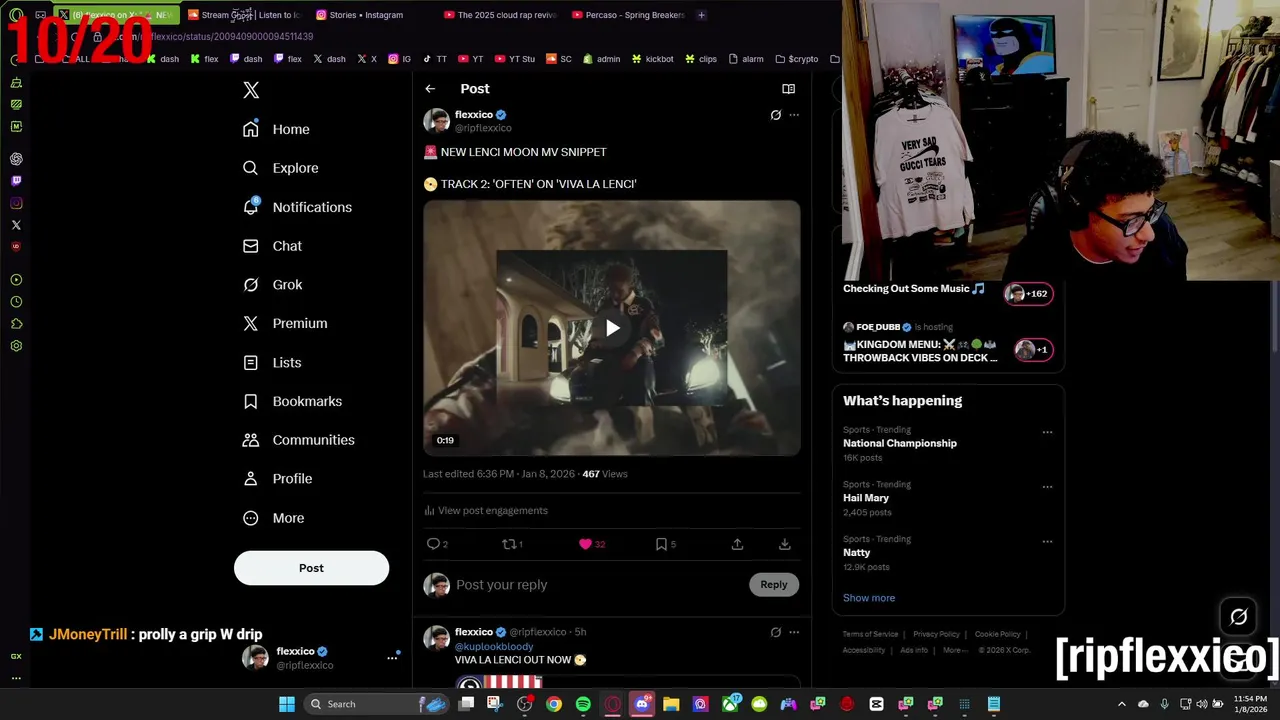1280x720 pixels.
Task: Open Bookmarks in the X navigation
Action: pyautogui.click(x=292, y=401)
